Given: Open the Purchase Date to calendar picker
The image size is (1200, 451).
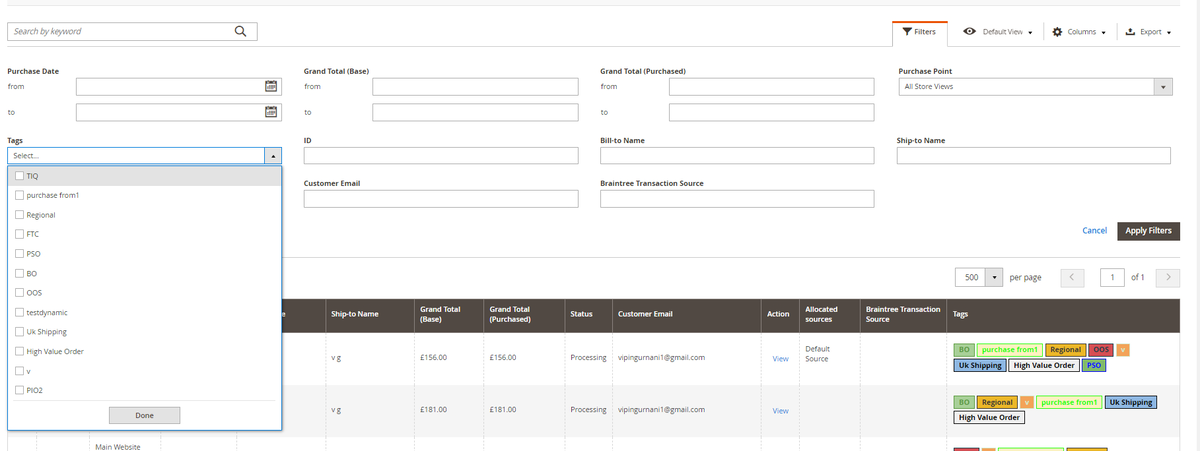Looking at the screenshot, I should 269,112.
